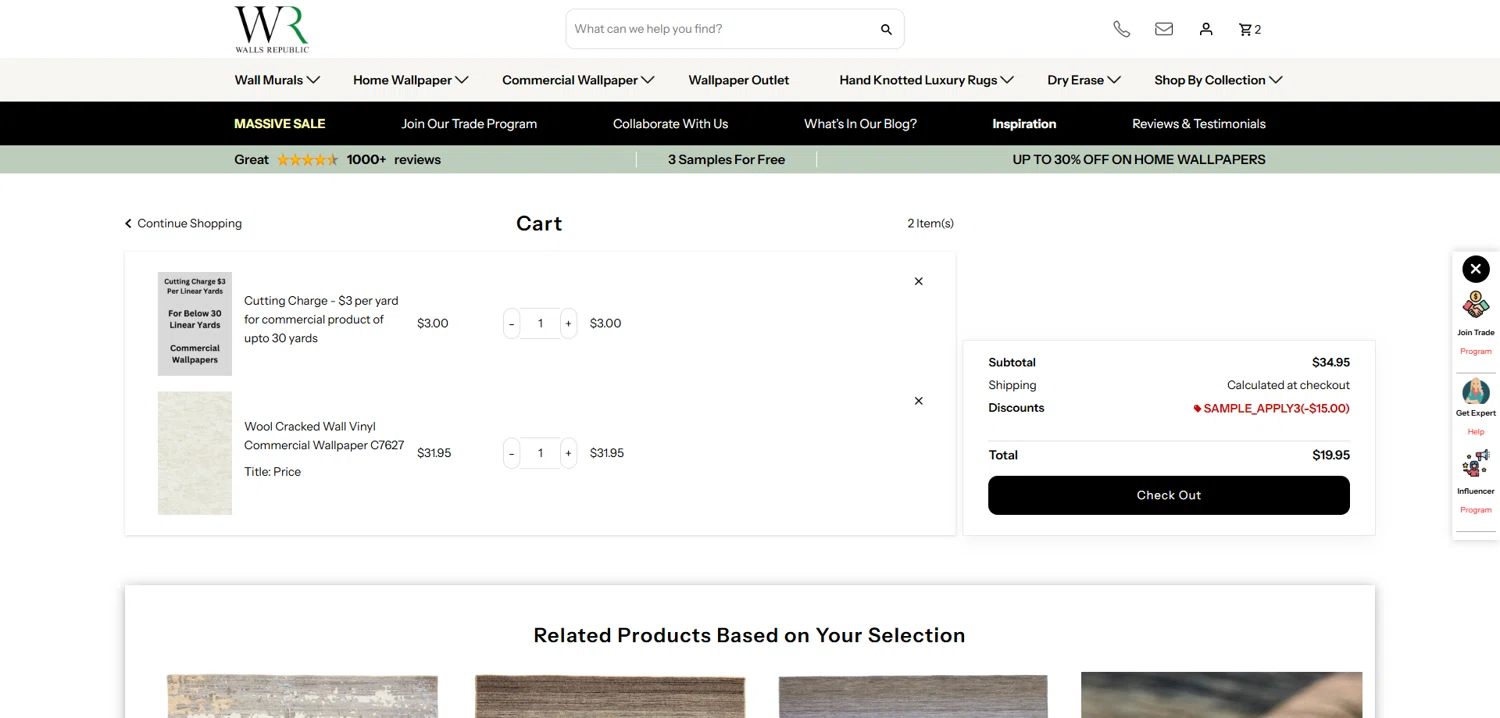Open the phone contact icon
Viewport: 1500px width, 718px height.
click(1122, 29)
